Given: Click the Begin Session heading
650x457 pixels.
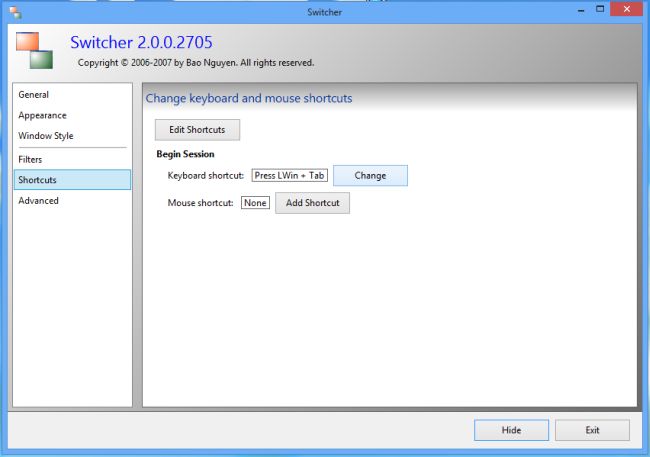Looking at the screenshot, I should coord(185,154).
